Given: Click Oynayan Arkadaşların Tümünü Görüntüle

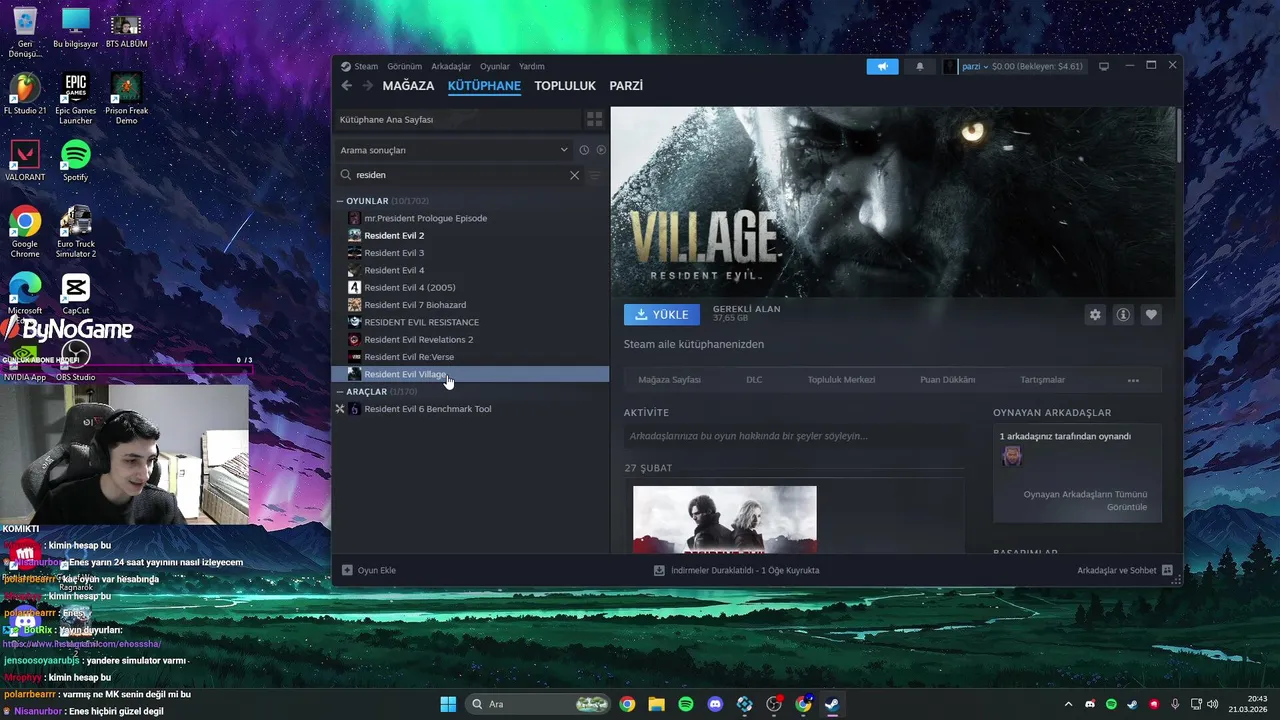Looking at the screenshot, I should pos(1085,501).
